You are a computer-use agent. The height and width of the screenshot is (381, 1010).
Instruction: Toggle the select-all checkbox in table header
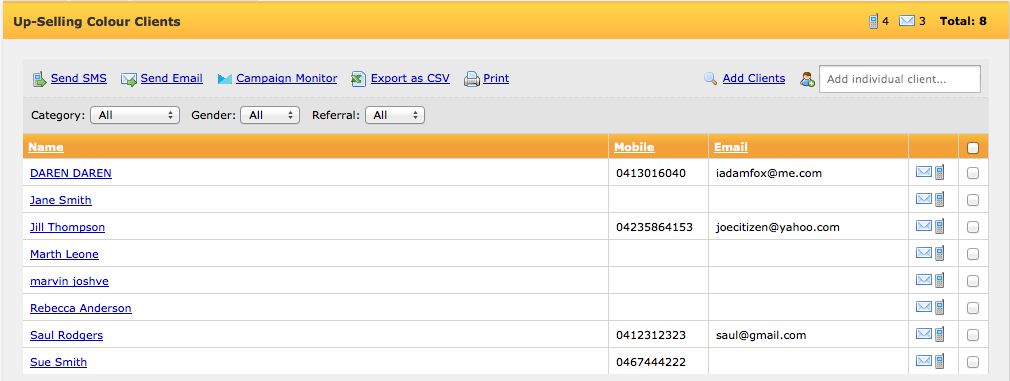click(x=973, y=148)
